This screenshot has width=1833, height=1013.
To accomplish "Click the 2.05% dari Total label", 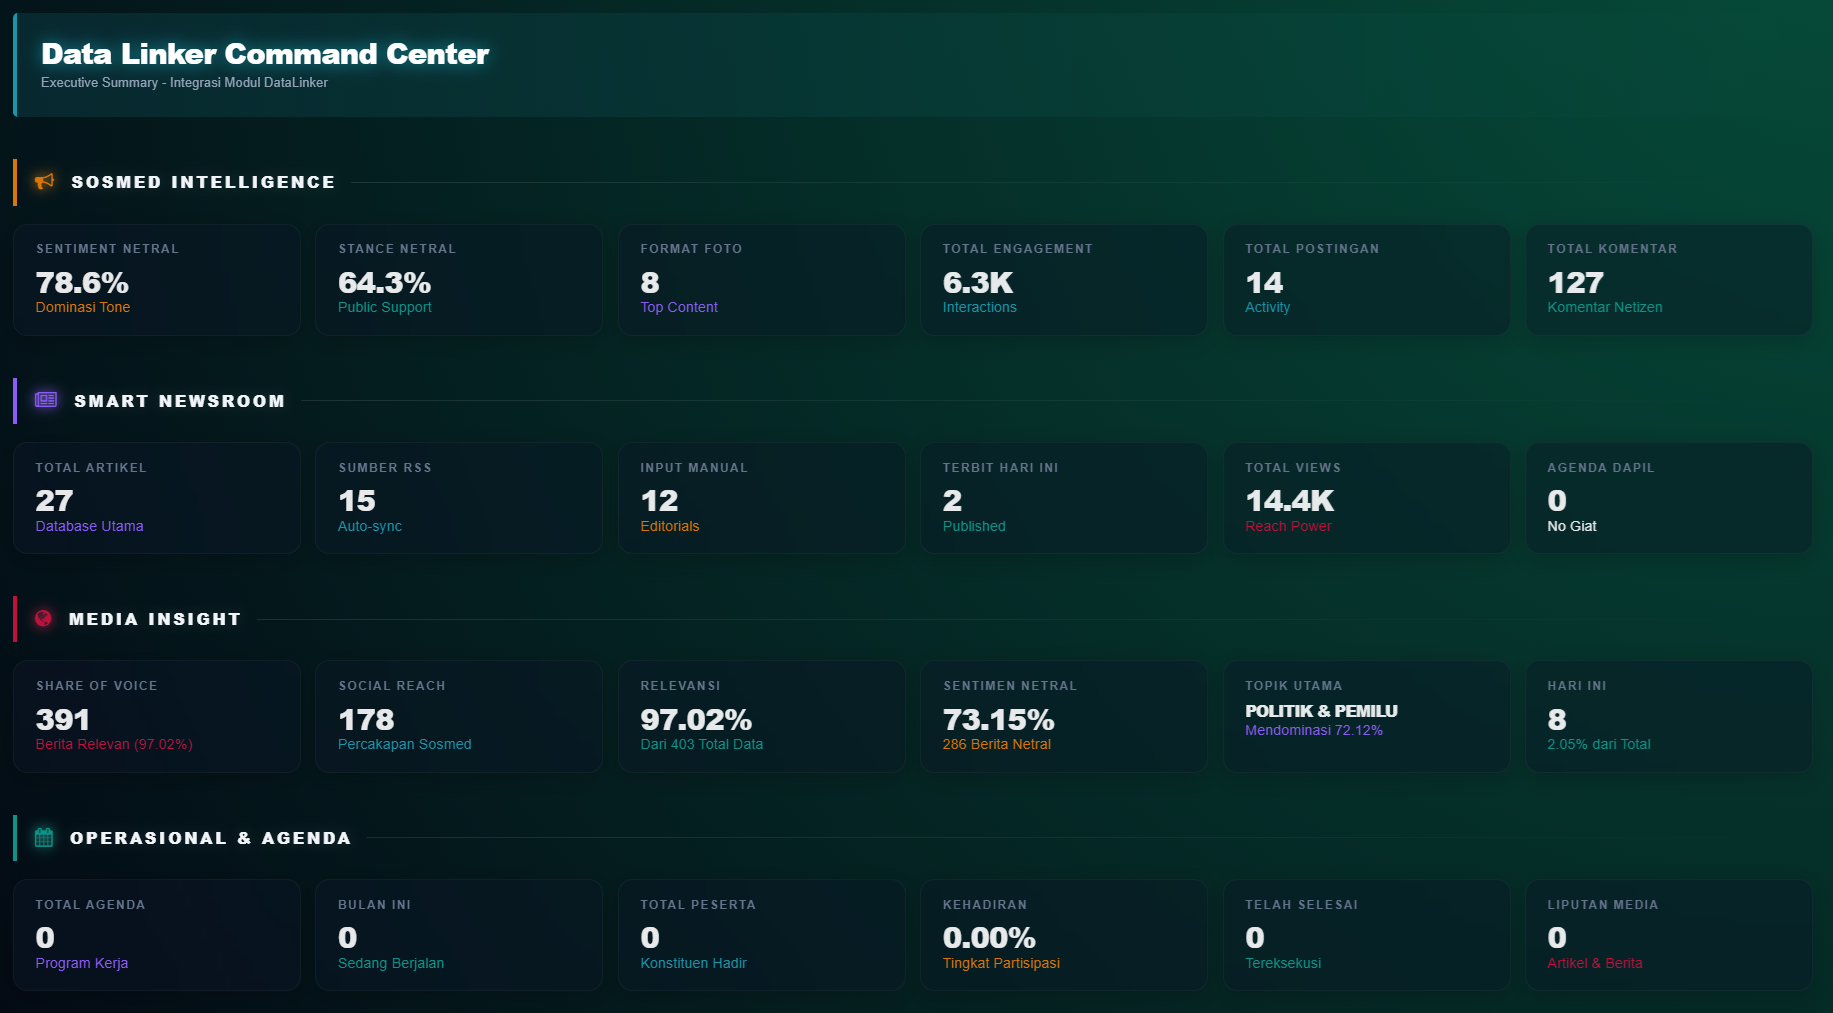I will pos(1599,745).
